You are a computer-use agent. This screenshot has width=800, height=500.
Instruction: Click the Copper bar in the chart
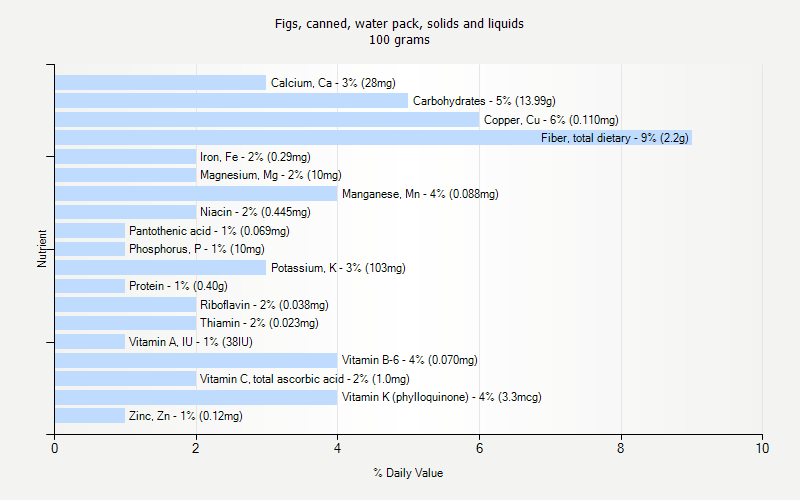point(267,120)
